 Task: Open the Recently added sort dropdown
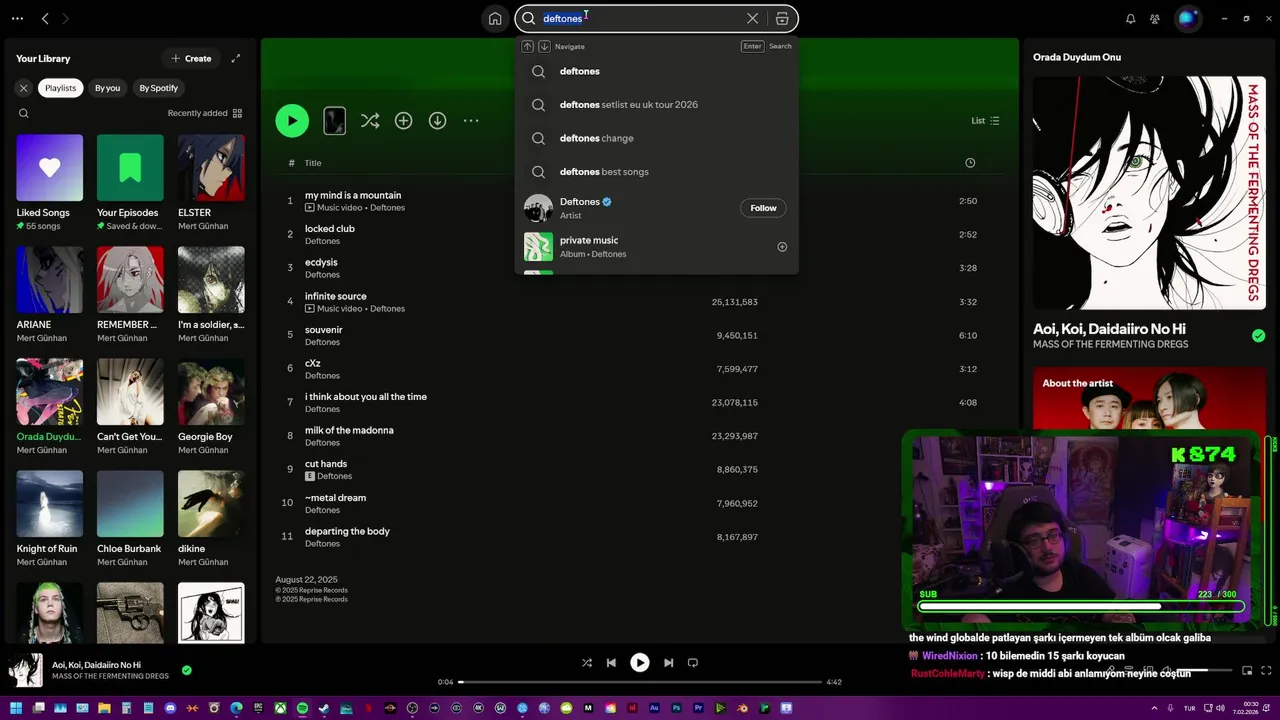tap(205, 113)
